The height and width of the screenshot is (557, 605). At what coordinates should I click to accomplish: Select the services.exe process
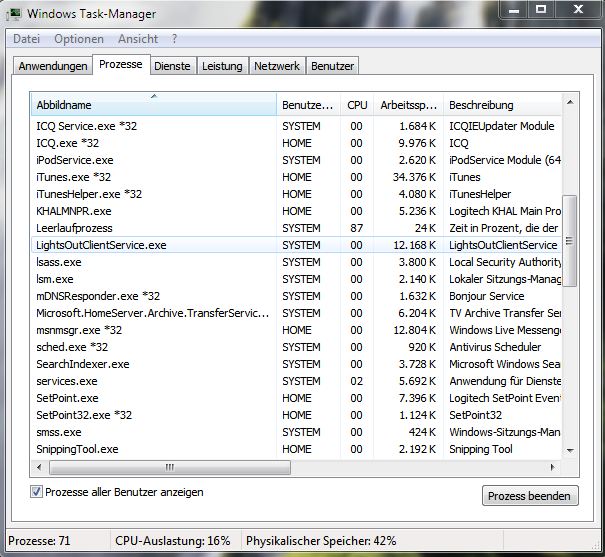(x=296, y=381)
